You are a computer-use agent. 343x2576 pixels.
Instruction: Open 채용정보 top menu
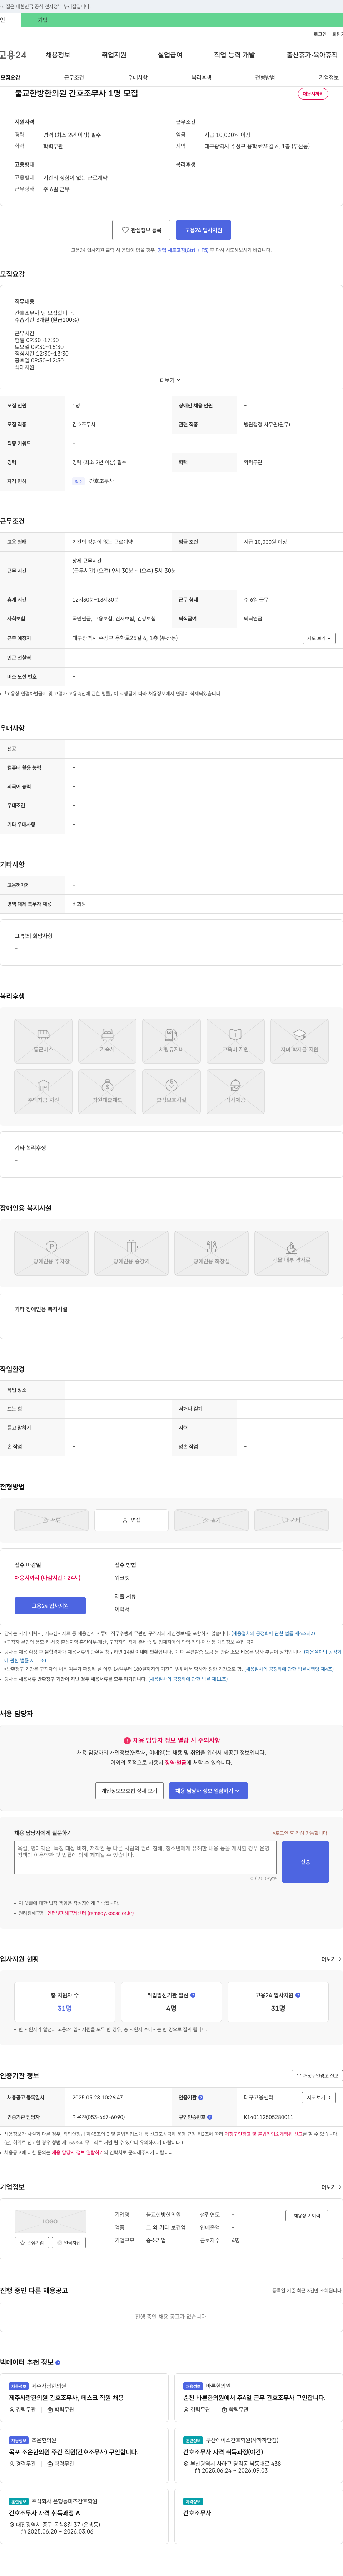tap(58, 55)
